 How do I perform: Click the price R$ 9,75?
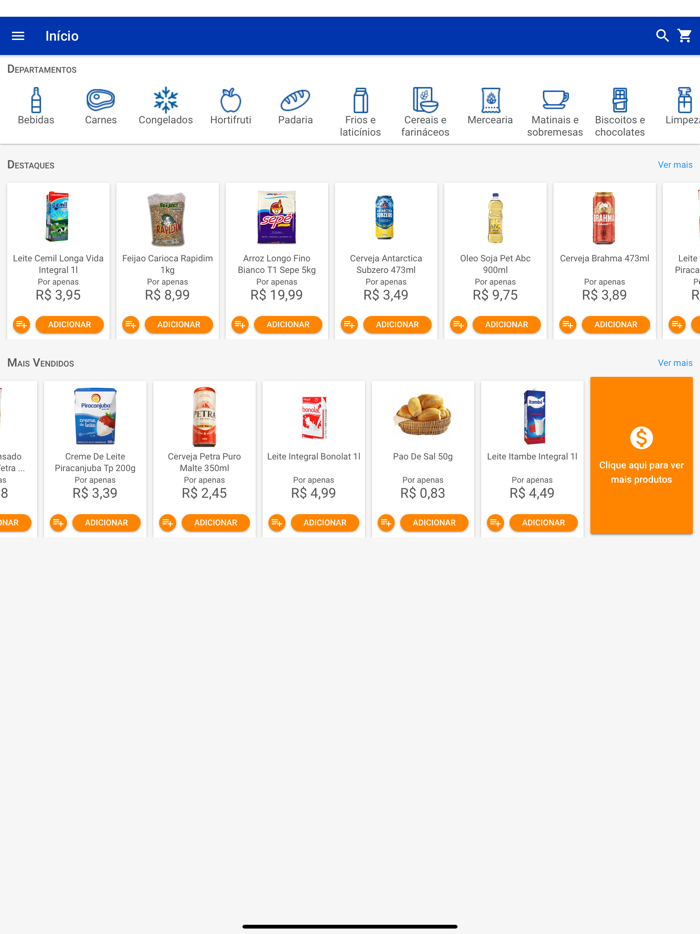pyautogui.click(x=495, y=295)
